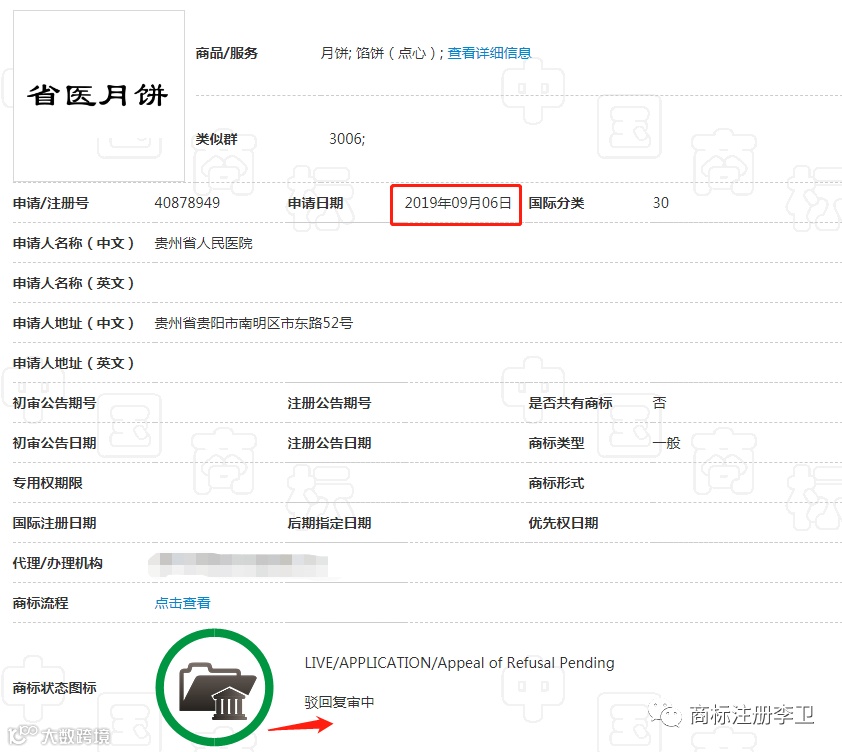
Task: Click the 申请人名称（英文） label
Action: point(74,283)
